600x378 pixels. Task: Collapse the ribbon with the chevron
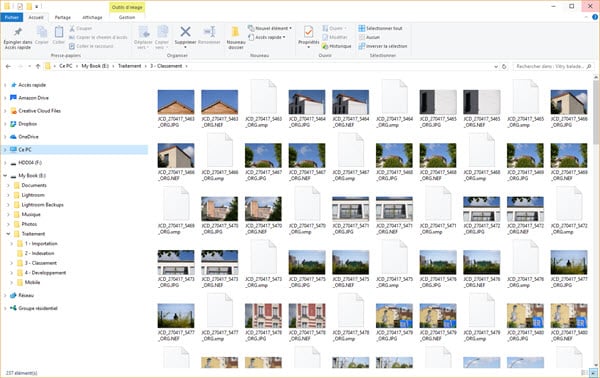pyautogui.click(x=587, y=17)
